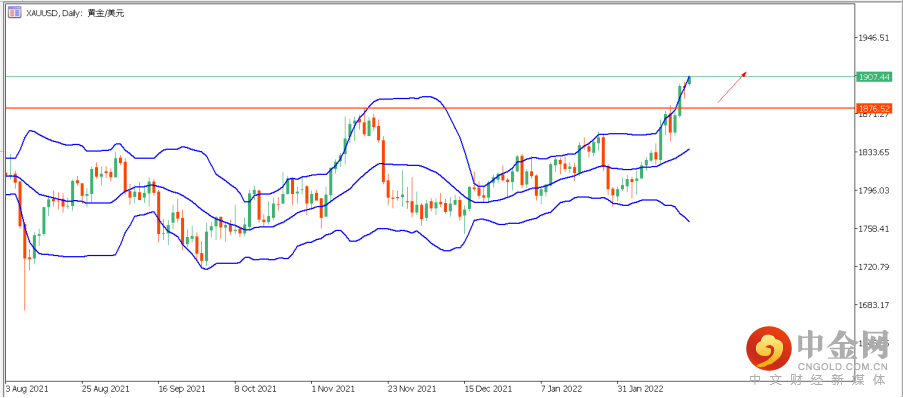Click the 1833.65 price axis label
903x398 pixels.
coord(875,152)
